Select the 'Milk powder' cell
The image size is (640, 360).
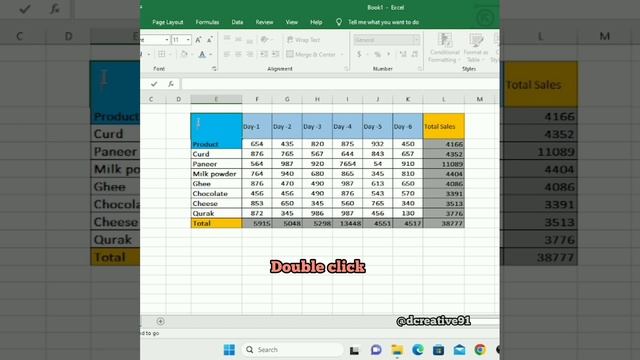[216, 174]
